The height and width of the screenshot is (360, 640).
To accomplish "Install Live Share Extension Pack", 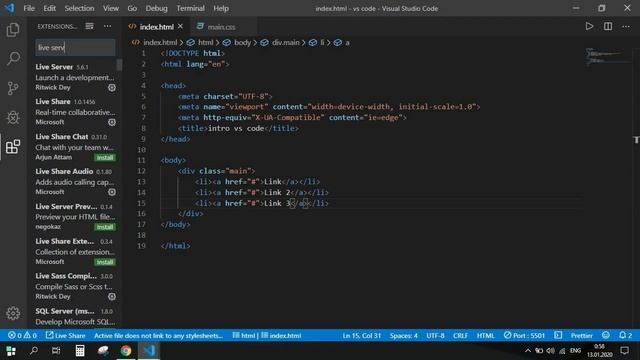I will click(105, 262).
